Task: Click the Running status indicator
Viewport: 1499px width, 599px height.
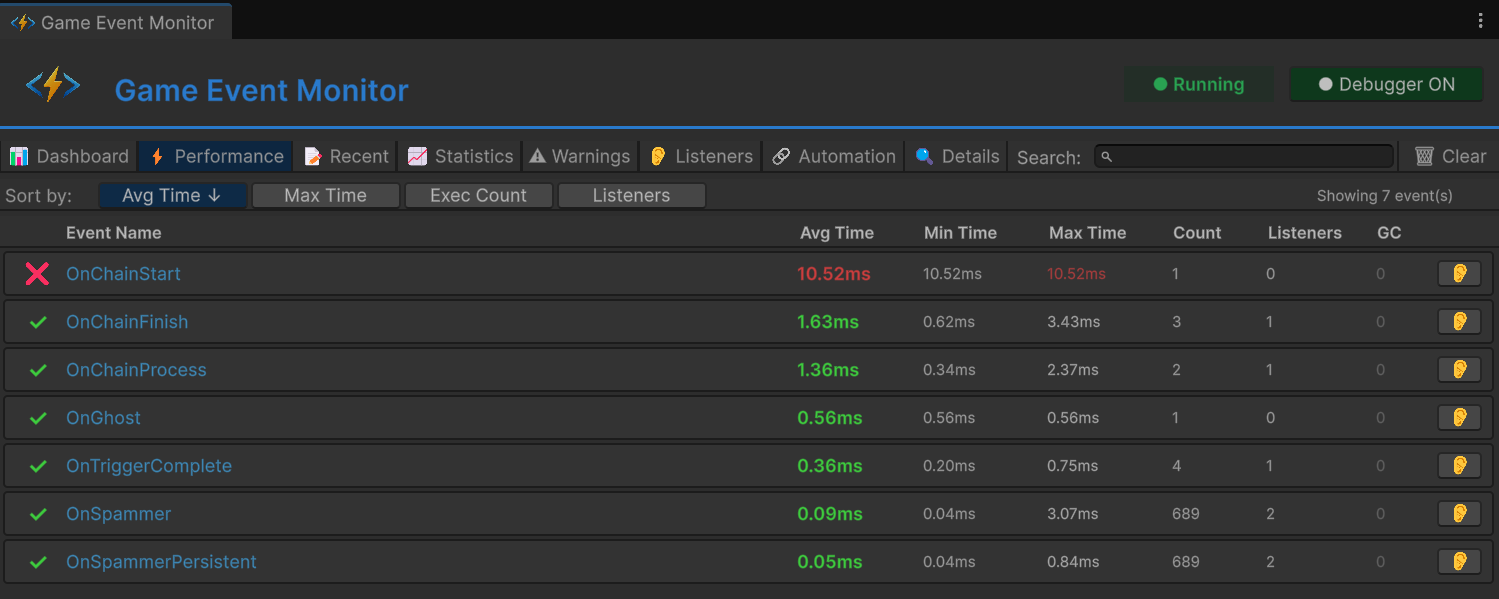Action: [1199, 84]
